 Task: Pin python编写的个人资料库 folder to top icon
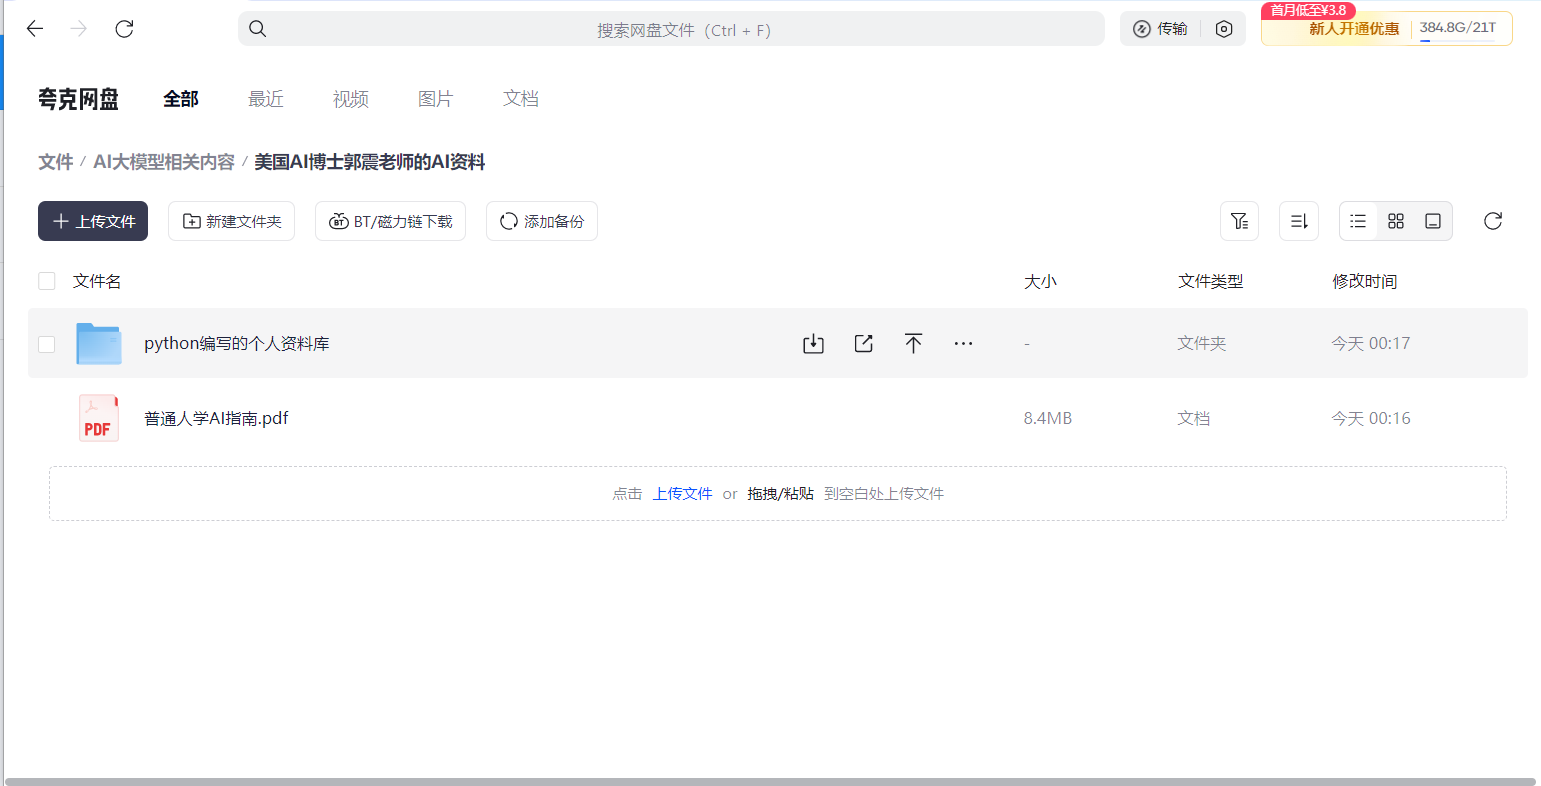[x=913, y=344]
